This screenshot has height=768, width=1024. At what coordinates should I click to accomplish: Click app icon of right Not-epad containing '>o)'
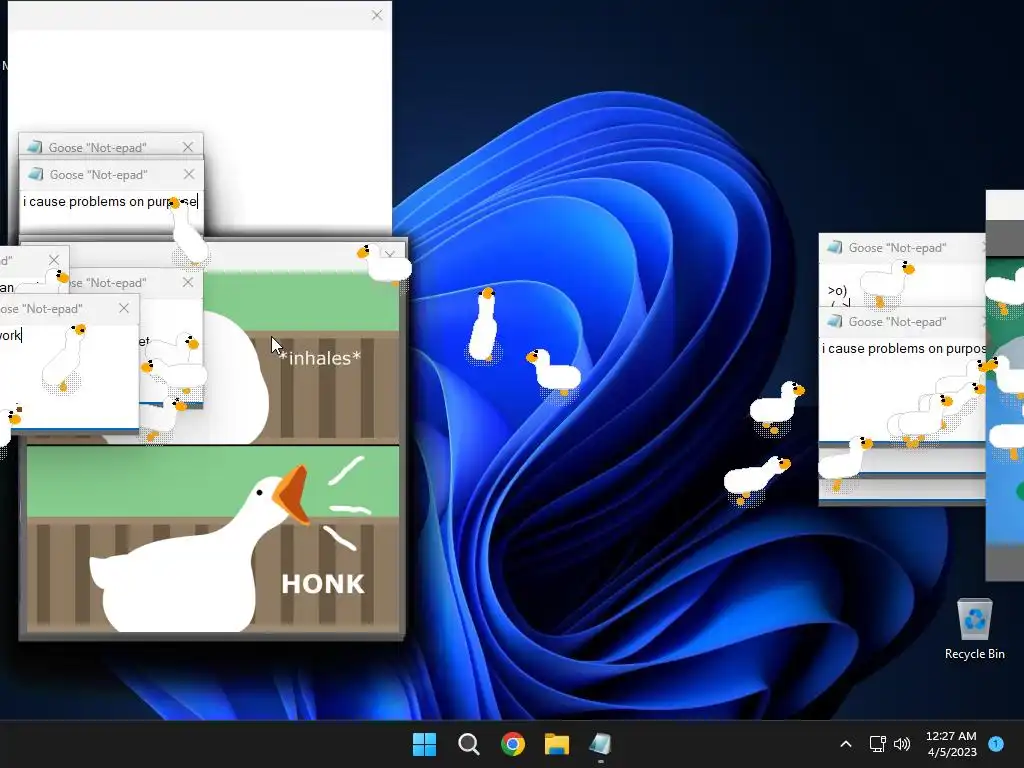point(834,248)
